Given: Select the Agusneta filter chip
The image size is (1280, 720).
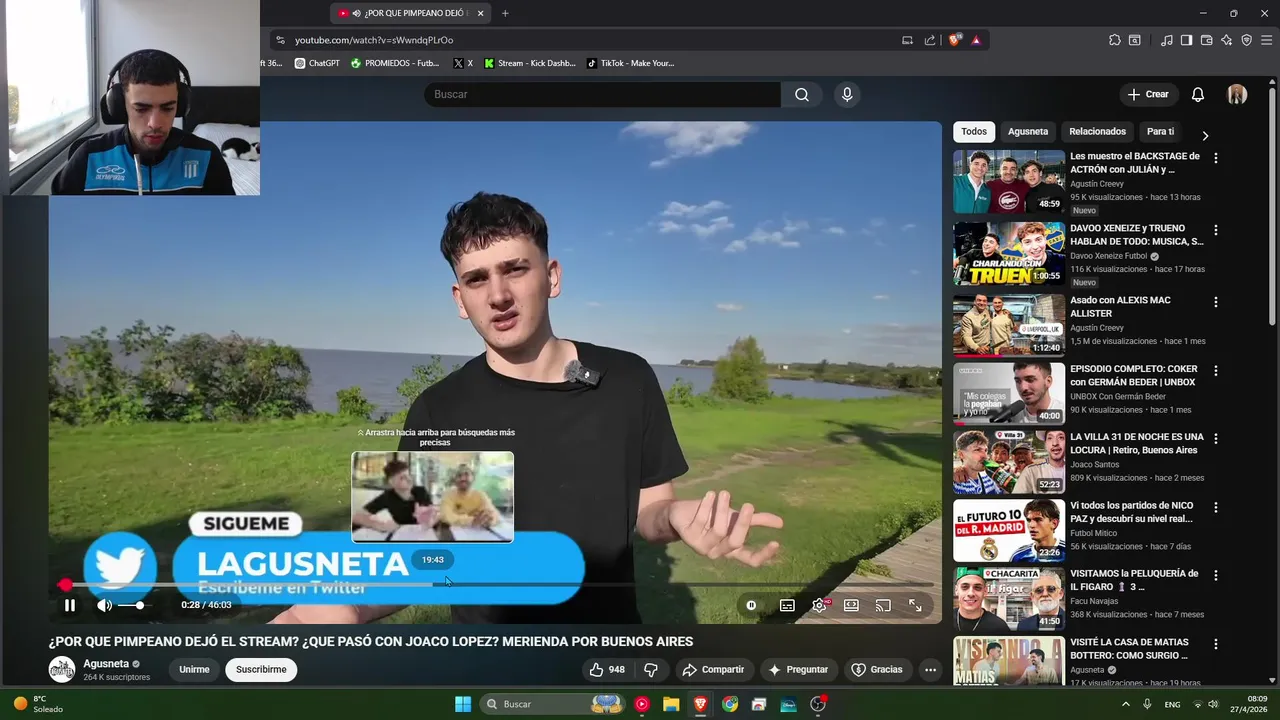Looking at the screenshot, I should click(x=1028, y=132).
